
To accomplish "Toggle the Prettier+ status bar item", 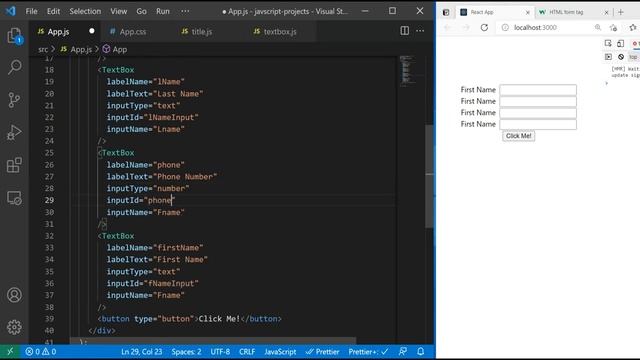I will coord(368,351).
